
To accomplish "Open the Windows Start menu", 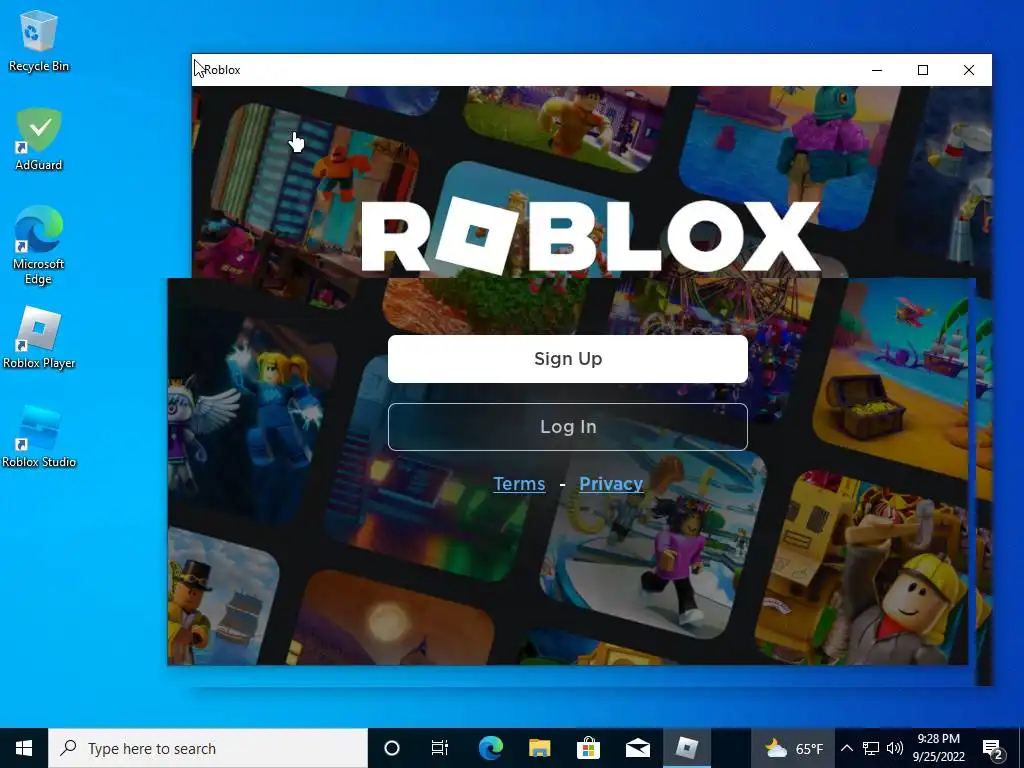I will tap(24, 748).
